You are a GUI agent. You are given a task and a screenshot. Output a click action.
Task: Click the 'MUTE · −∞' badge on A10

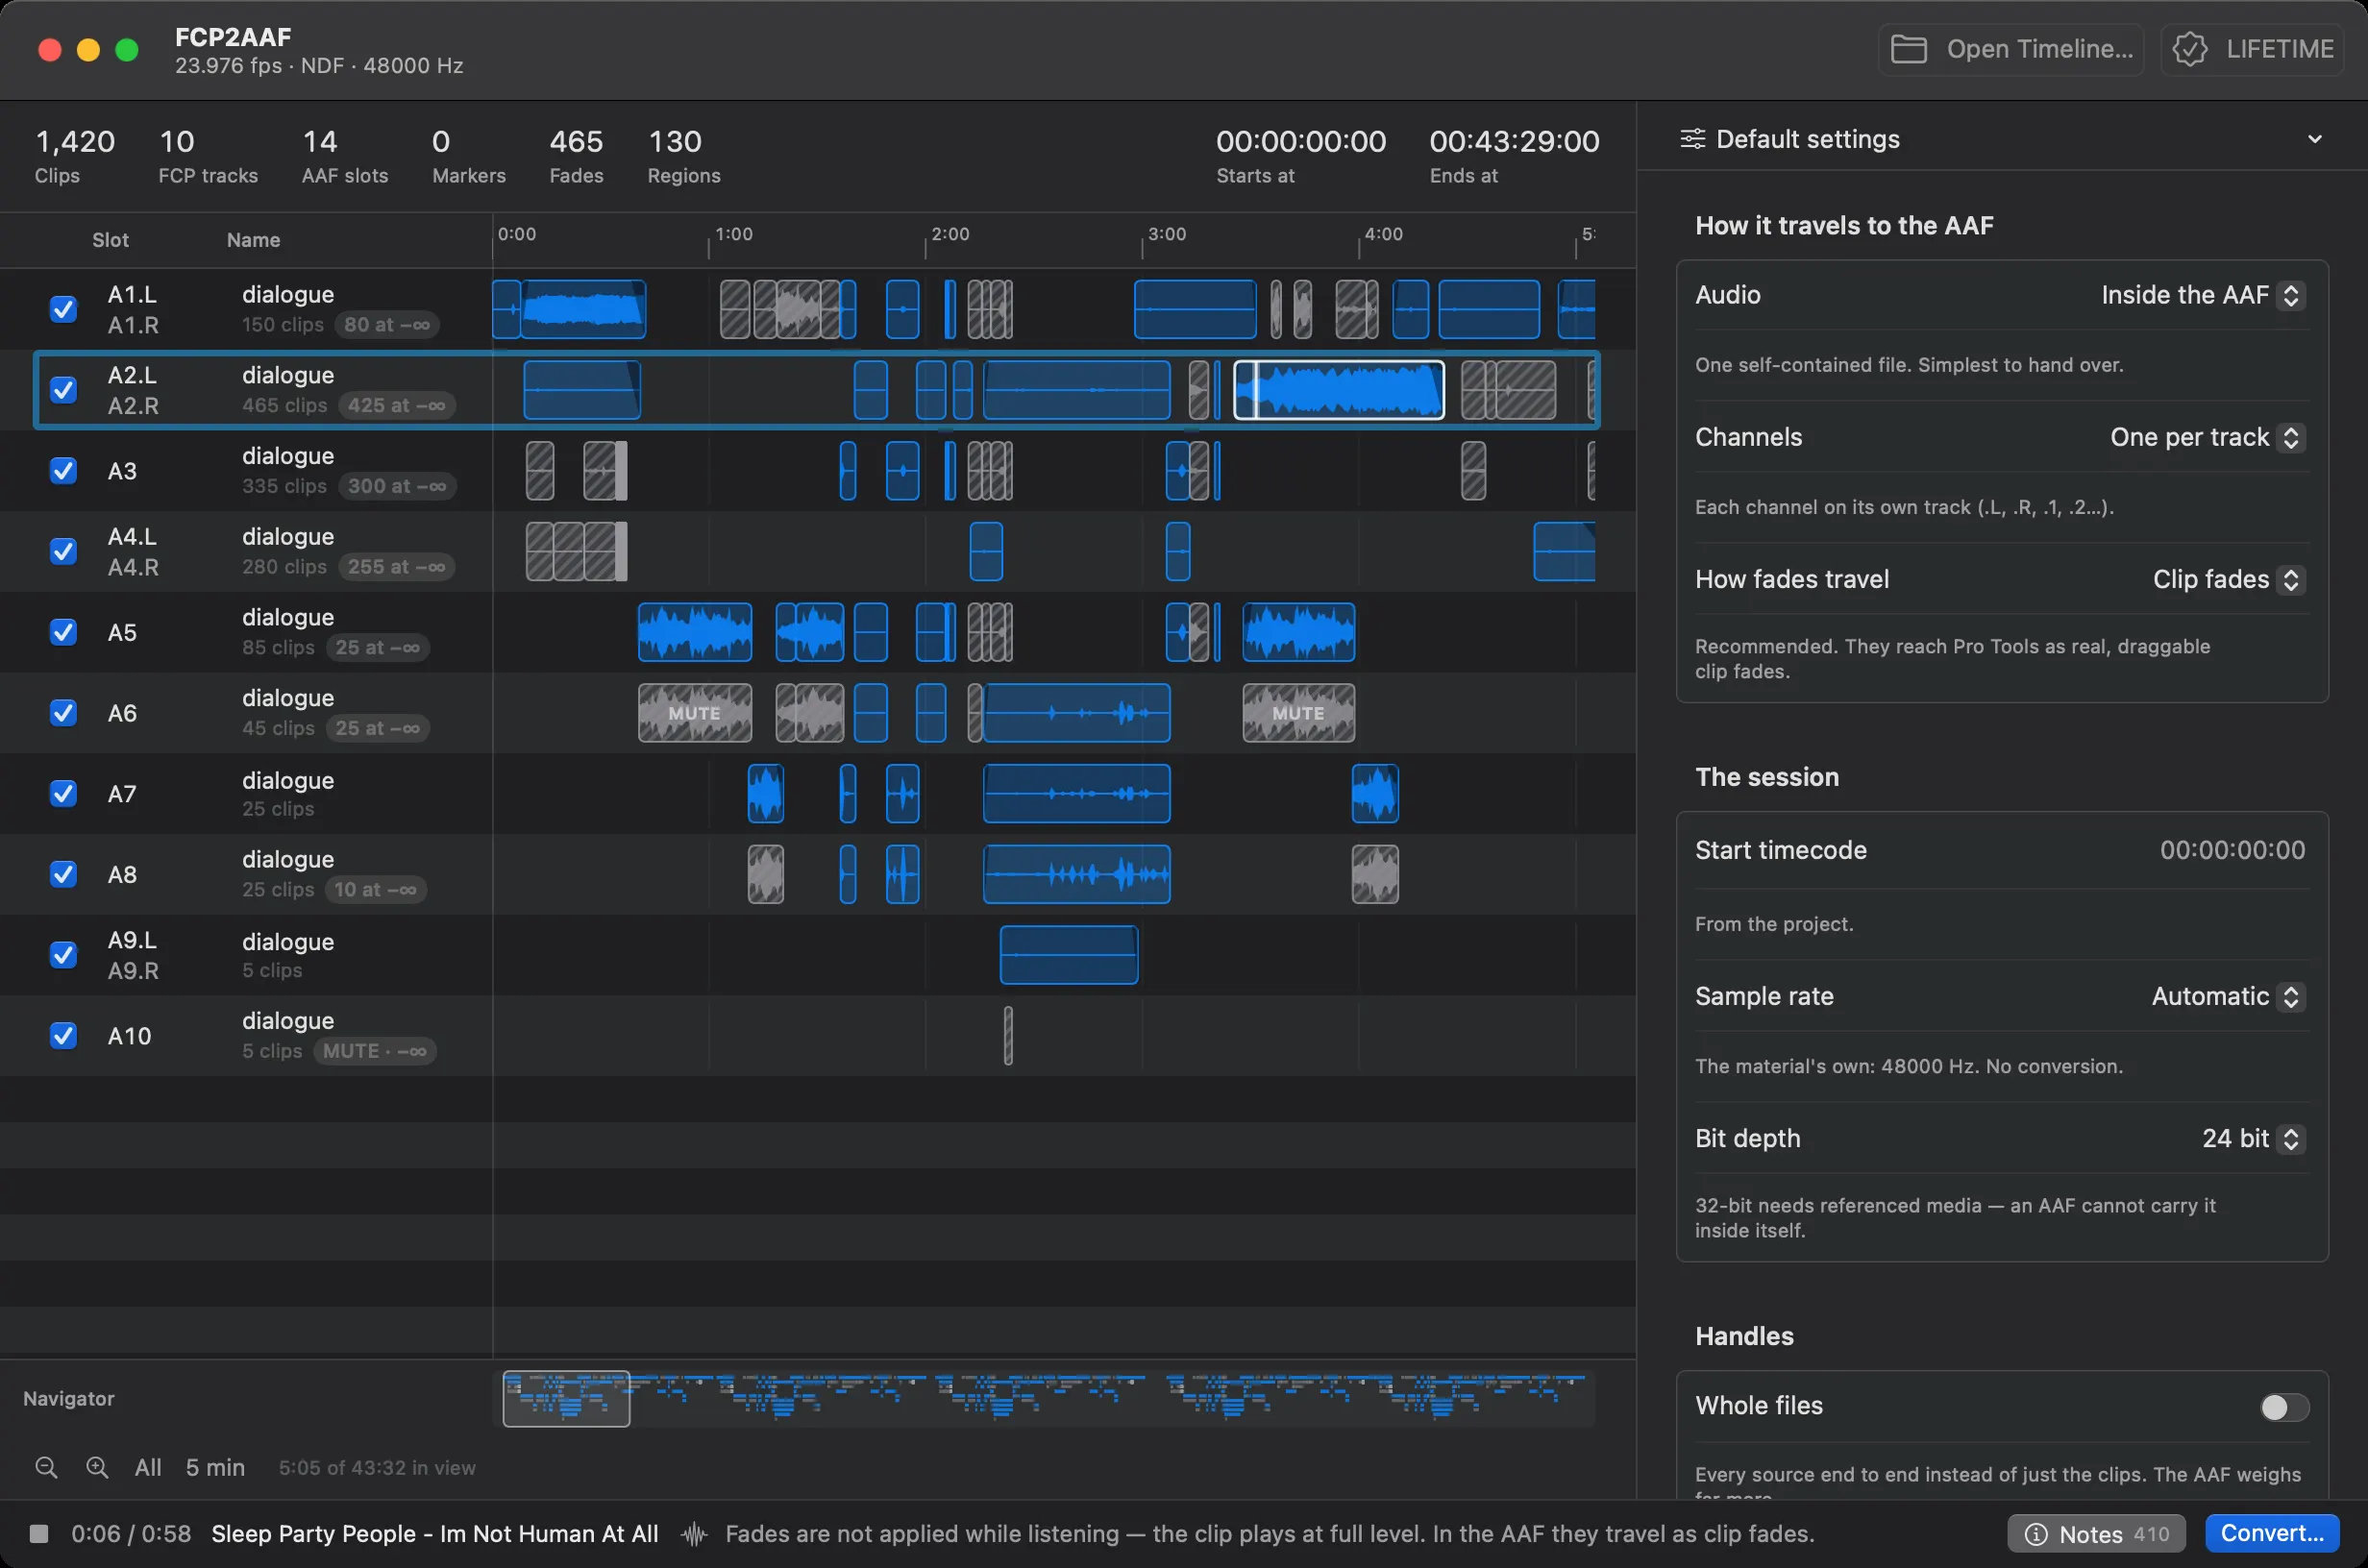(x=375, y=1051)
